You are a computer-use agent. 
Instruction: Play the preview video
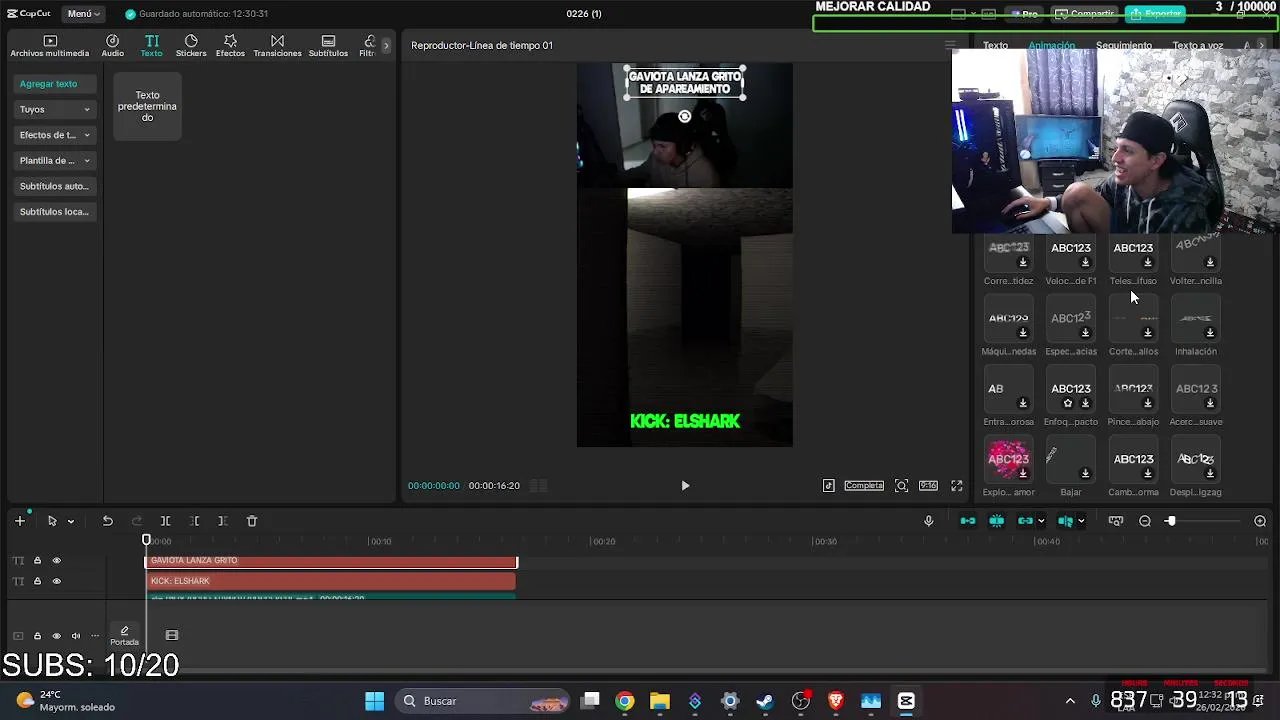685,486
